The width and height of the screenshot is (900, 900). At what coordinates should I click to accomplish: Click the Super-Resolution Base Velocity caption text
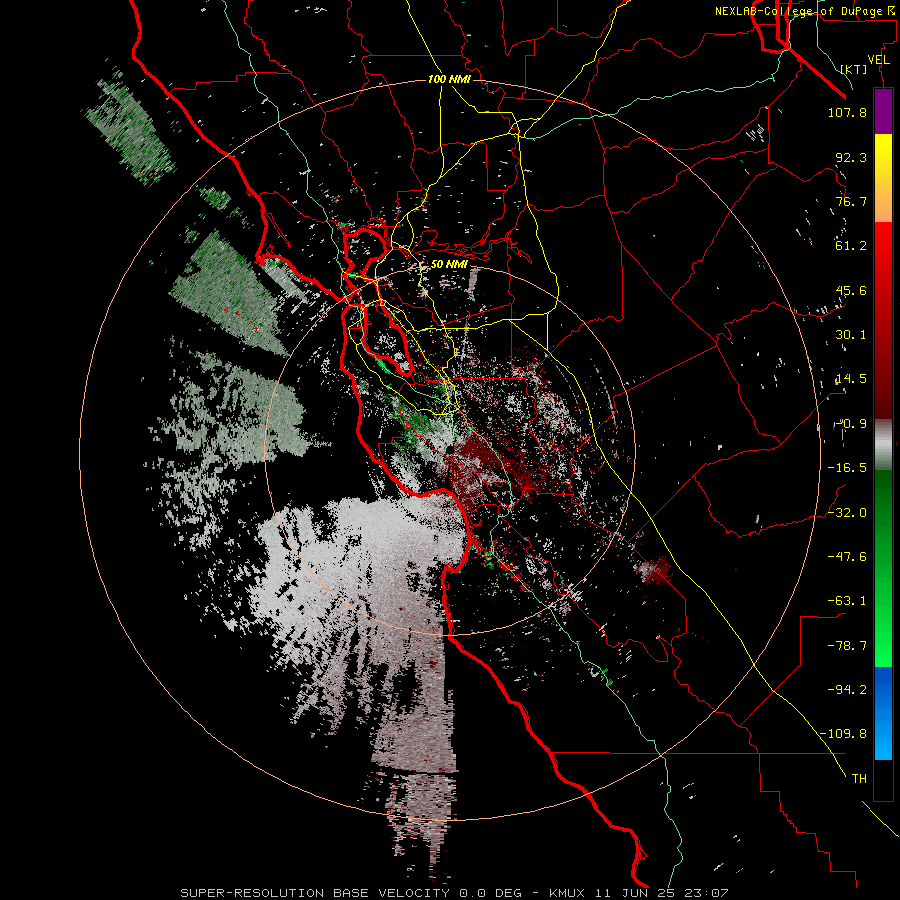(x=454, y=893)
